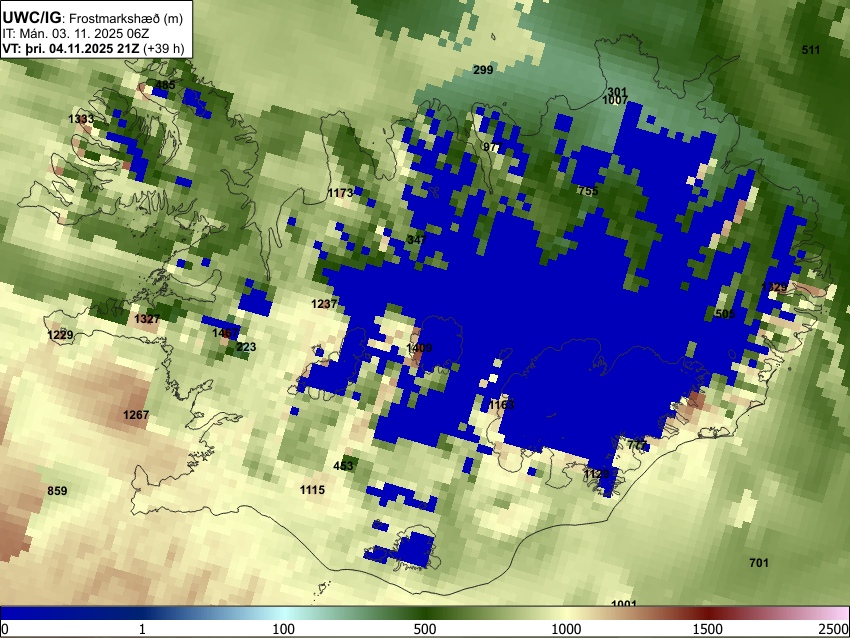Select the value 1173 on the map
Viewport: 850px width, 638px height.
(340, 193)
